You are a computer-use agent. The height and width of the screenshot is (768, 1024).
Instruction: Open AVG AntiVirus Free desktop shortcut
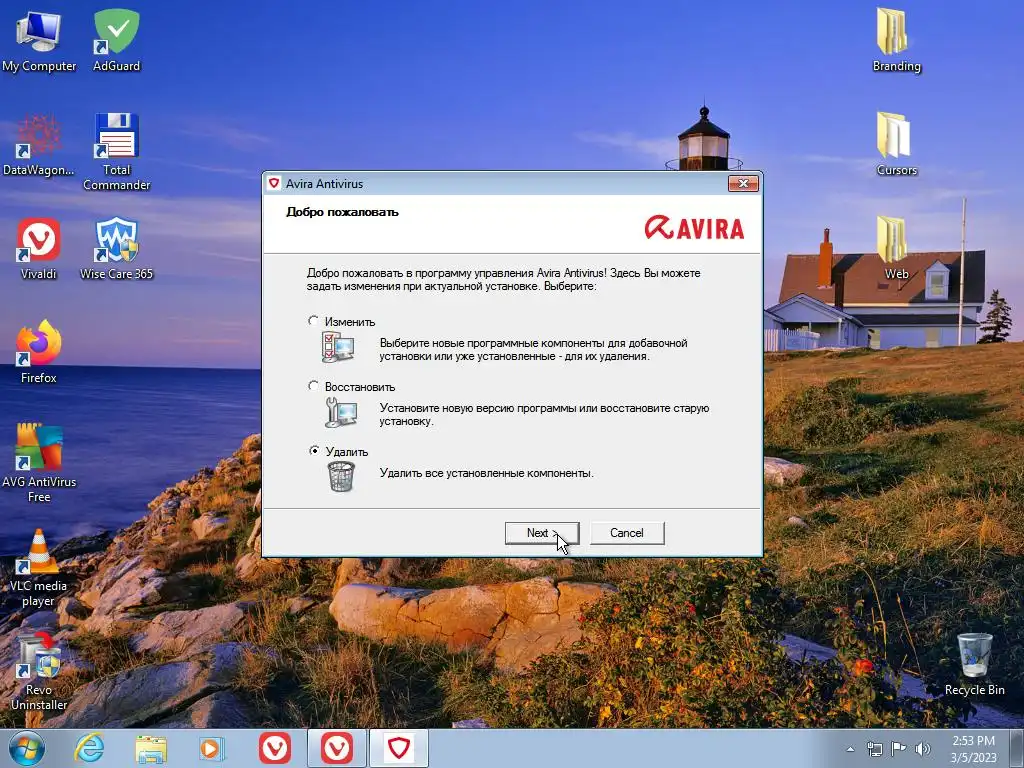pos(39,464)
